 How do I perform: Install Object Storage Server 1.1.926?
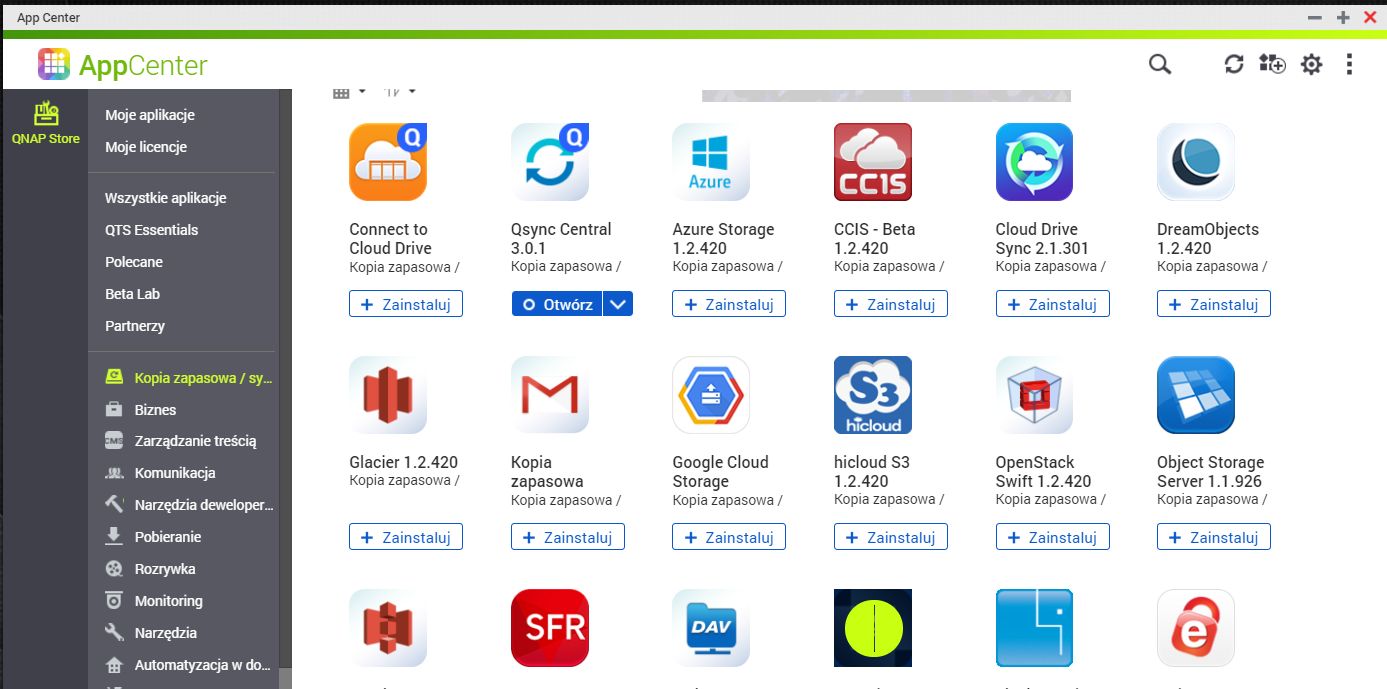click(x=1214, y=537)
